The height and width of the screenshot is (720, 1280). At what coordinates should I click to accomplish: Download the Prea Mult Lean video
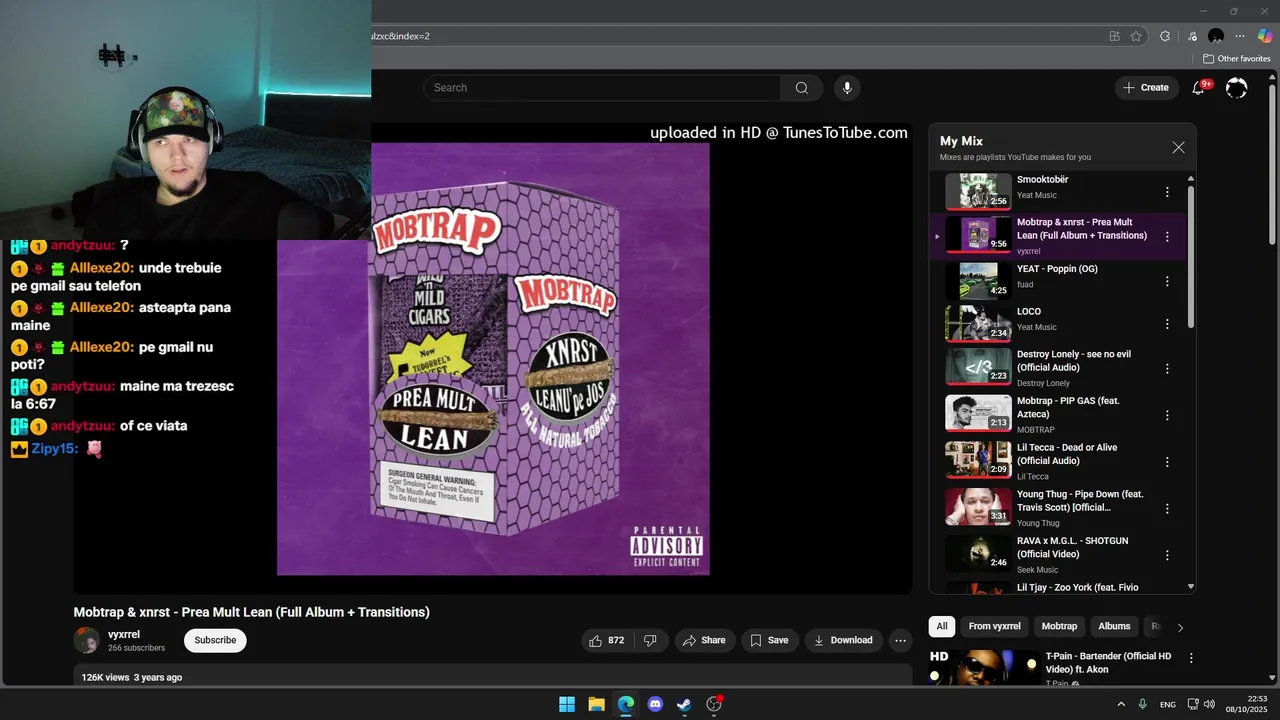pyautogui.click(x=843, y=640)
